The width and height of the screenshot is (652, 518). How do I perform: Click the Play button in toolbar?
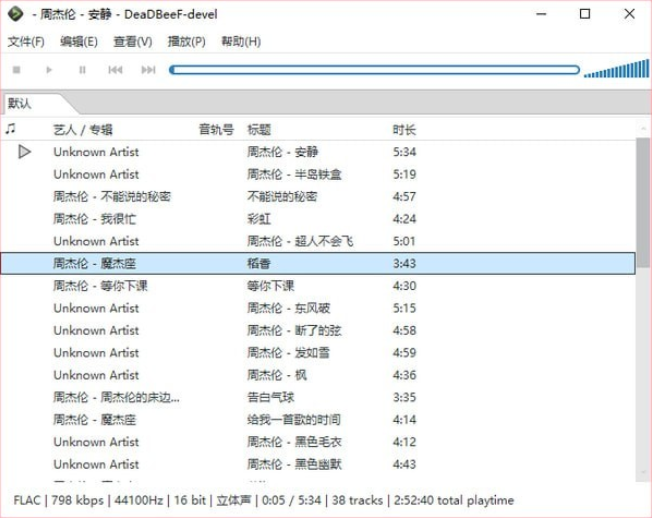[x=49, y=70]
